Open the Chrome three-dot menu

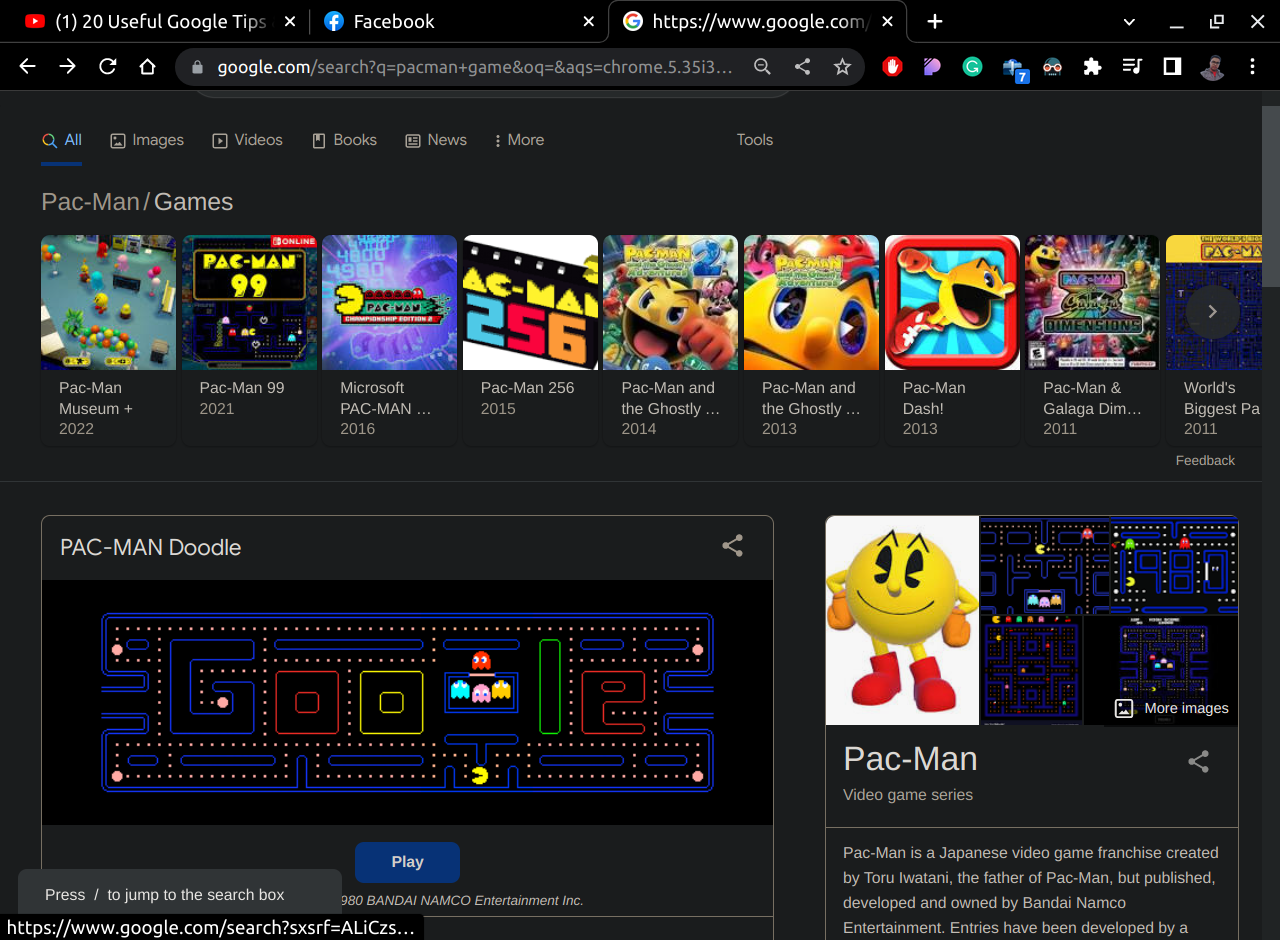click(x=1252, y=67)
